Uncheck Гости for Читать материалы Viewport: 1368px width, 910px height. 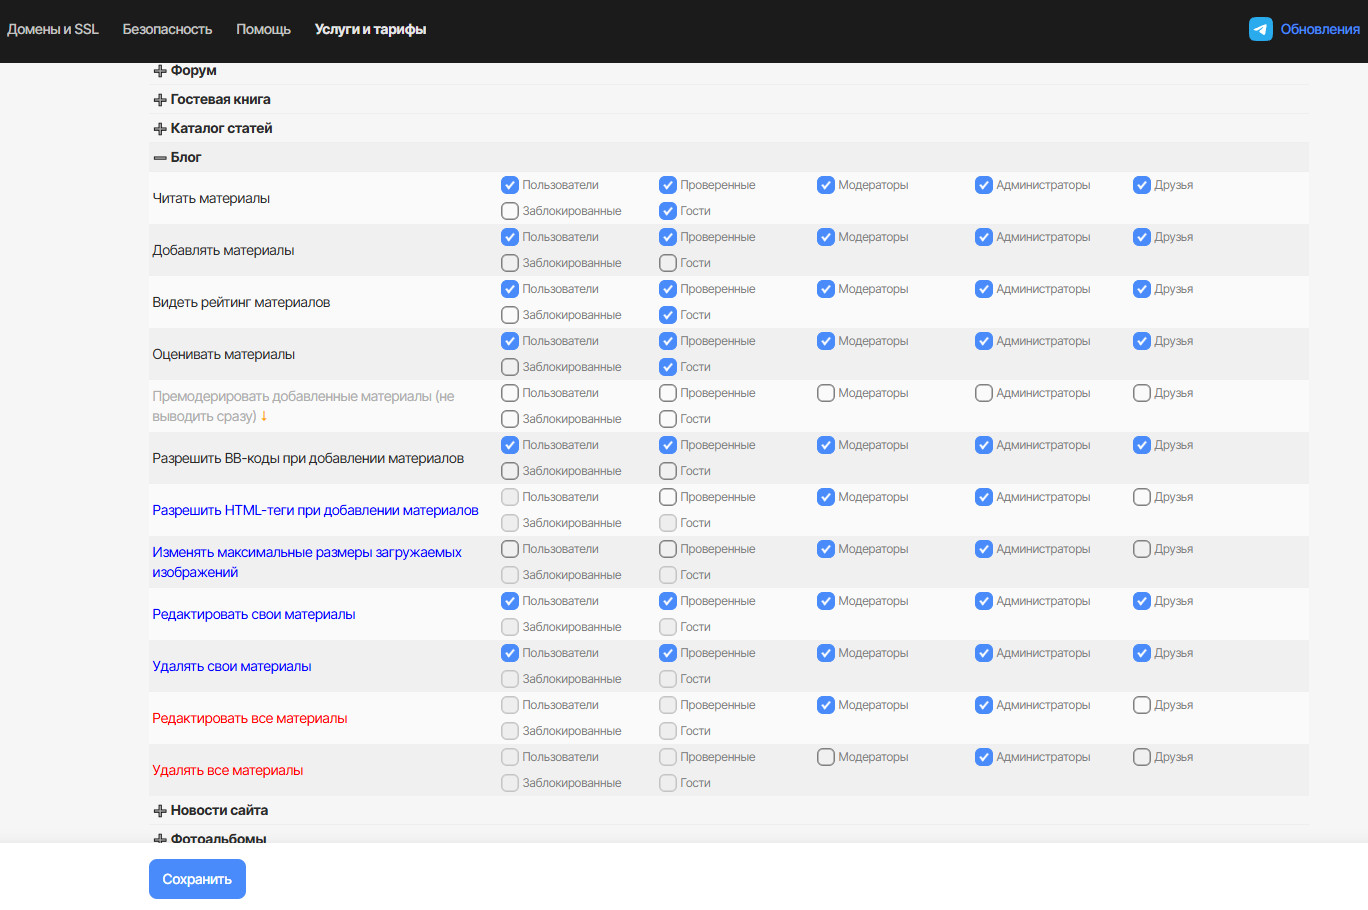[668, 211]
